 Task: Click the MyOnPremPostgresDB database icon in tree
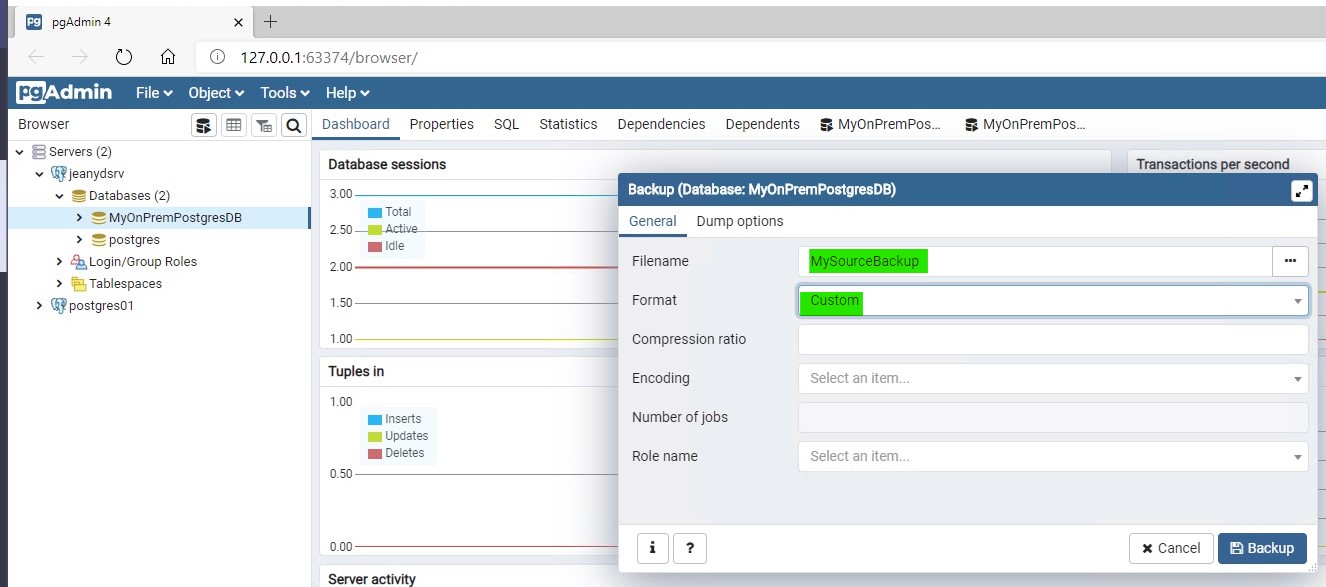[99, 218]
